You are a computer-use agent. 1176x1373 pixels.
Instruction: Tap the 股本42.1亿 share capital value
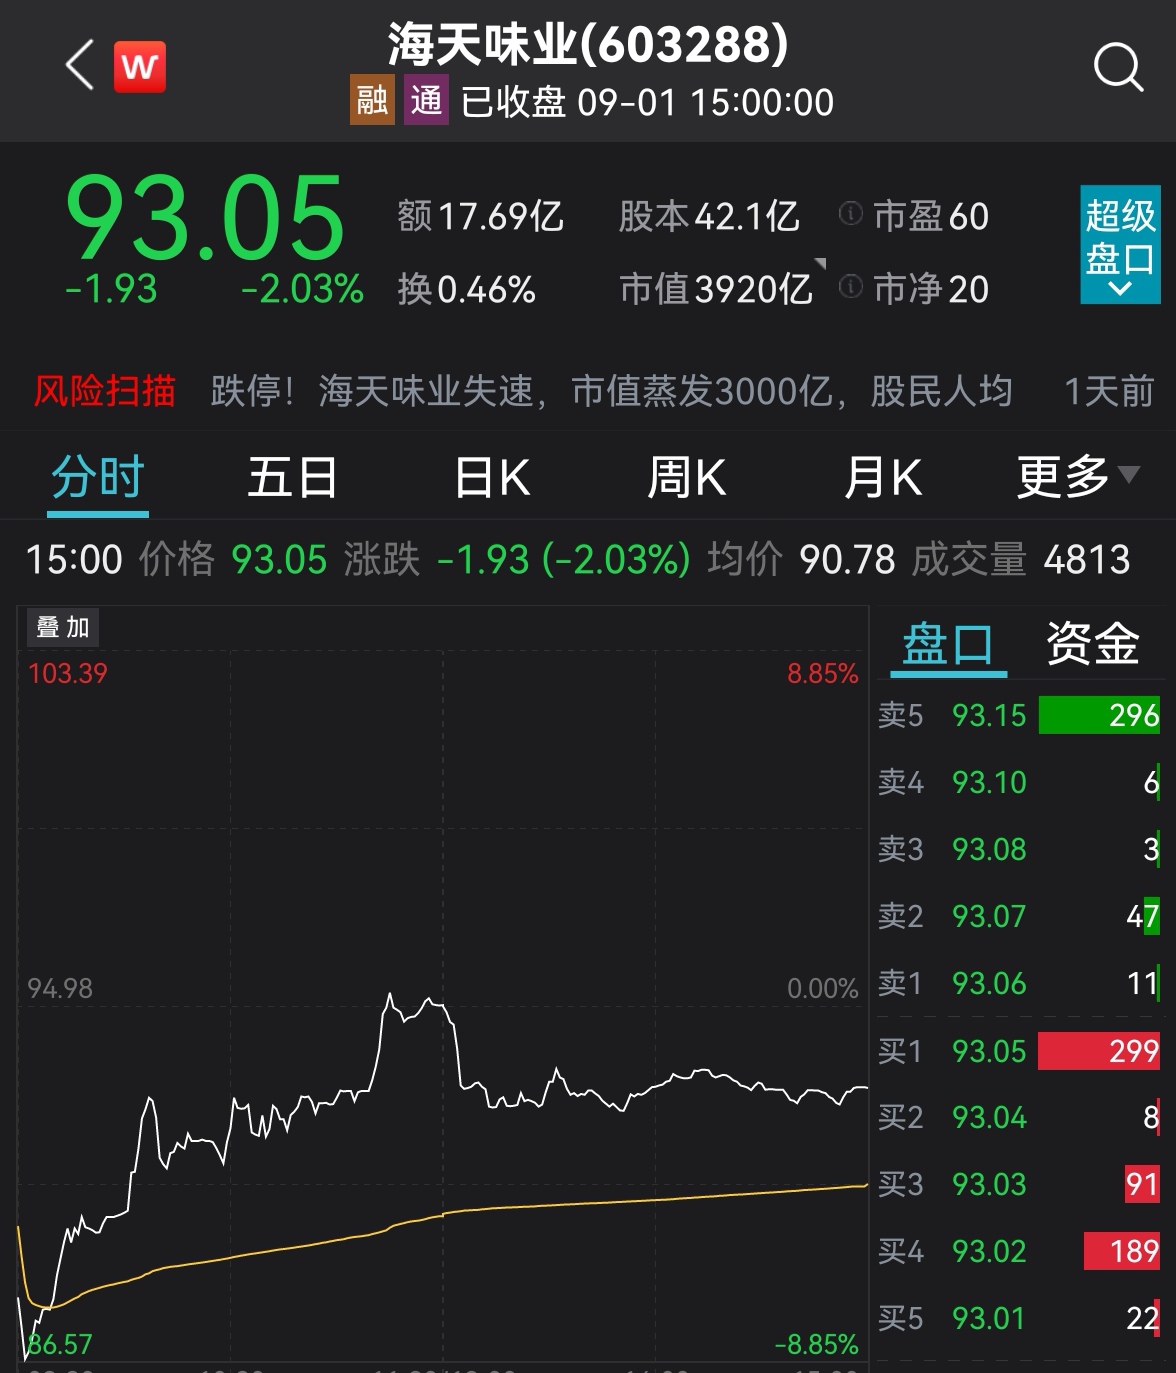[x=709, y=216]
